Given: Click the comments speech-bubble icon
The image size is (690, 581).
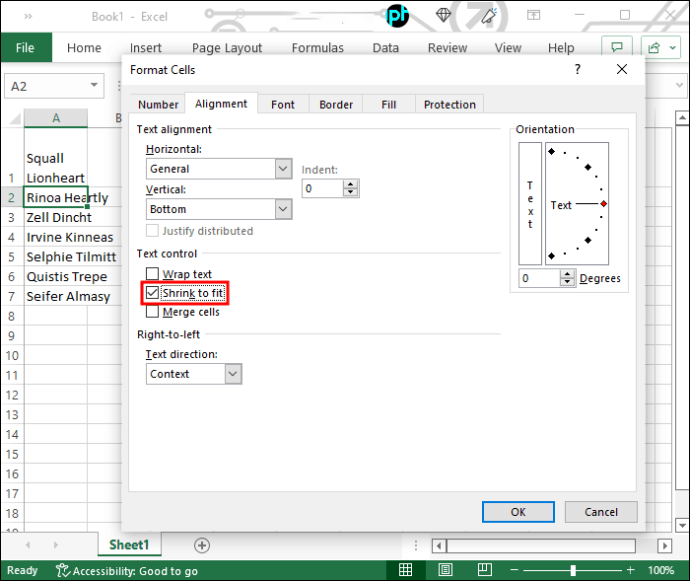Looking at the screenshot, I should (x=617, y=47).
